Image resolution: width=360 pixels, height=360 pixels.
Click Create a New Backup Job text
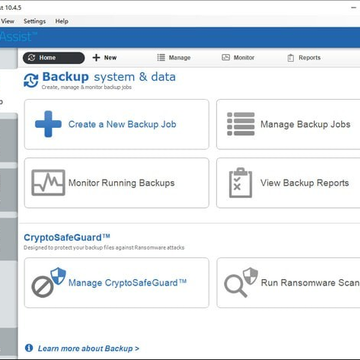[x=122, y=124]
